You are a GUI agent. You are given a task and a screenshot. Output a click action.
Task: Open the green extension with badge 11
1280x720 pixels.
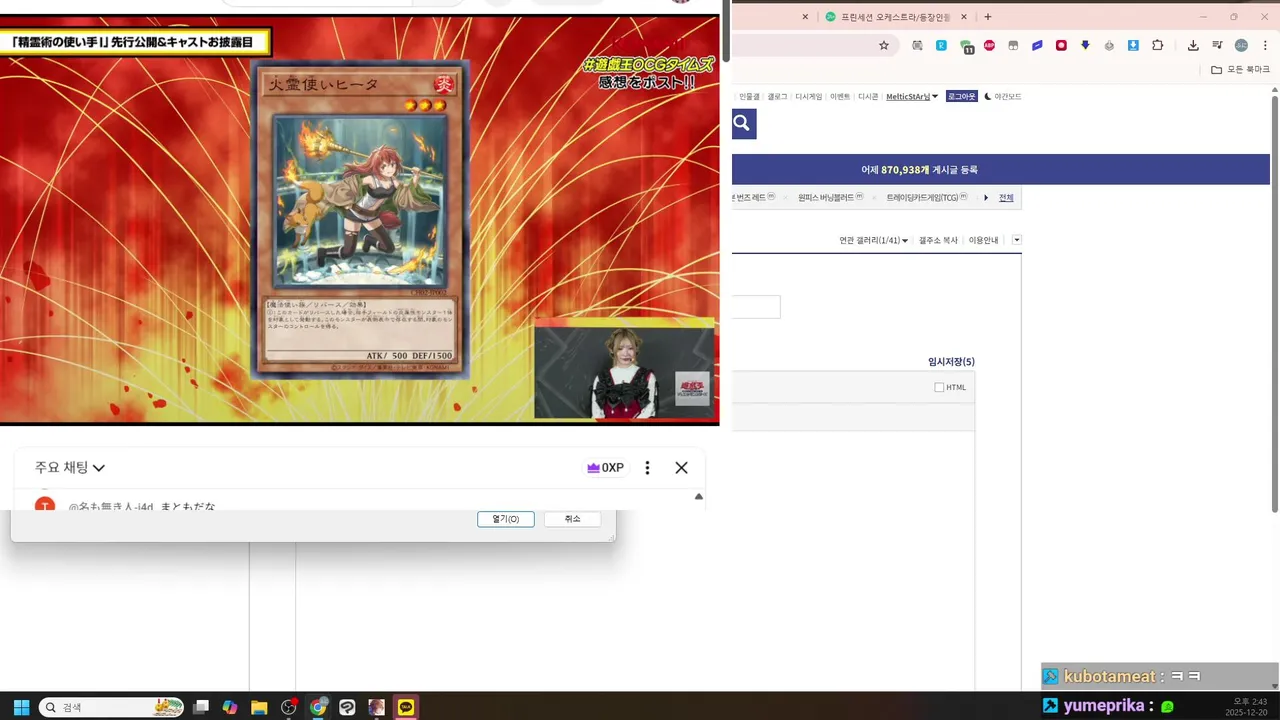pos(966,46)
